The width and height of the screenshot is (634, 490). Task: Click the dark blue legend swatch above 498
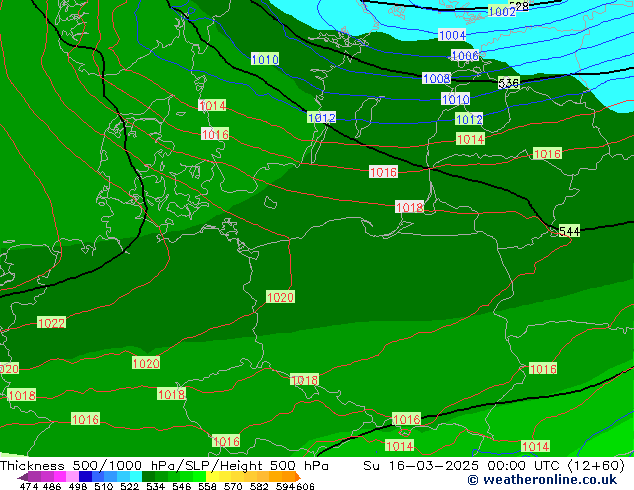[85, 477]
